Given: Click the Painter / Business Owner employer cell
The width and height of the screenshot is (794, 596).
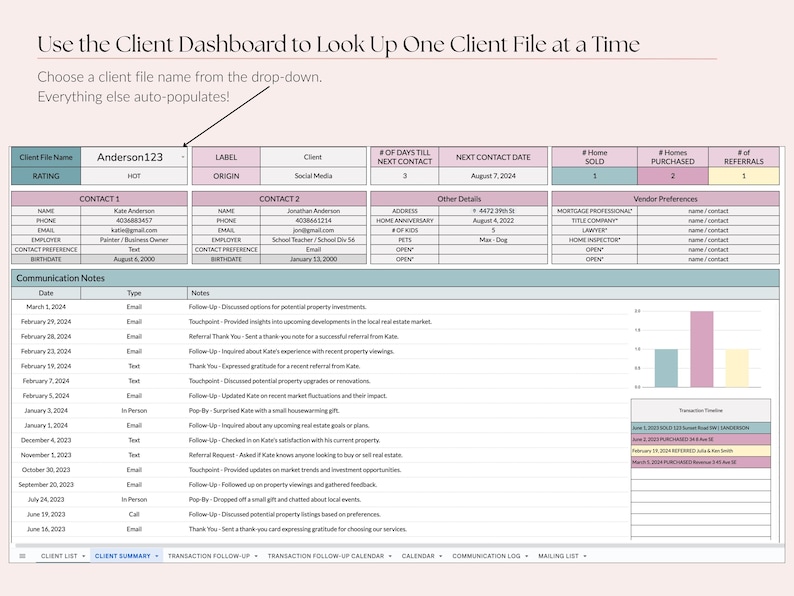Looking at the screenshot, I should point(134,240).
